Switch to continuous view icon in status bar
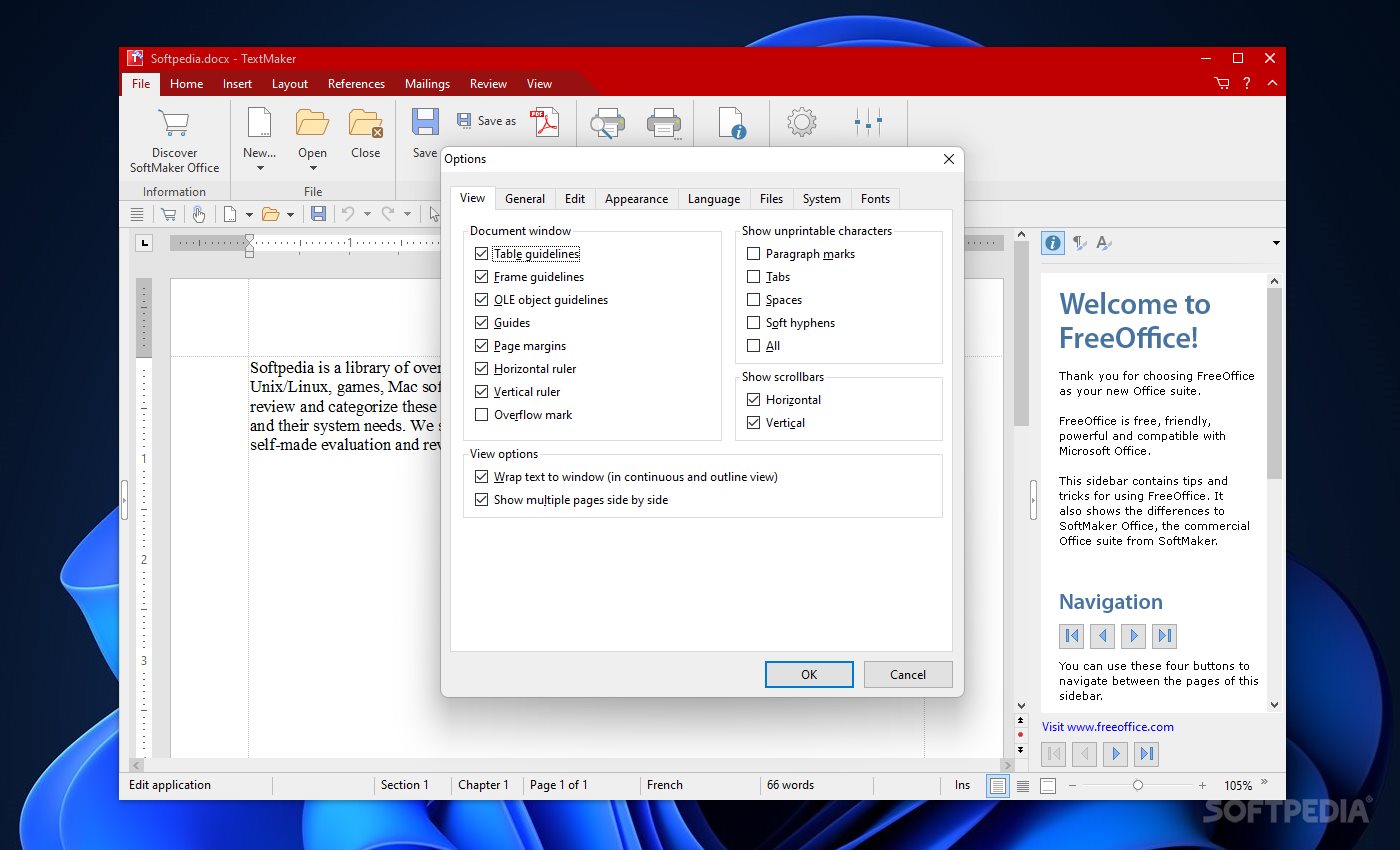 [1023, 785]
